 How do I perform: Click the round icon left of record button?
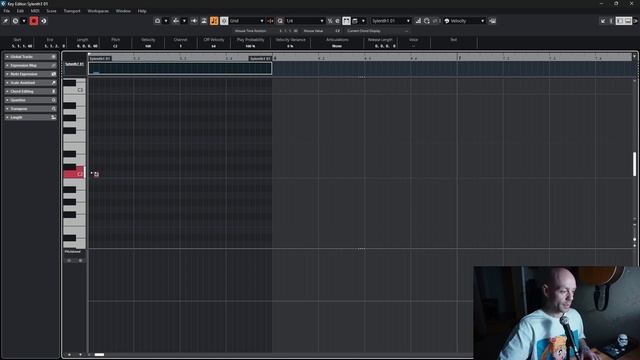tap(16, 21)
